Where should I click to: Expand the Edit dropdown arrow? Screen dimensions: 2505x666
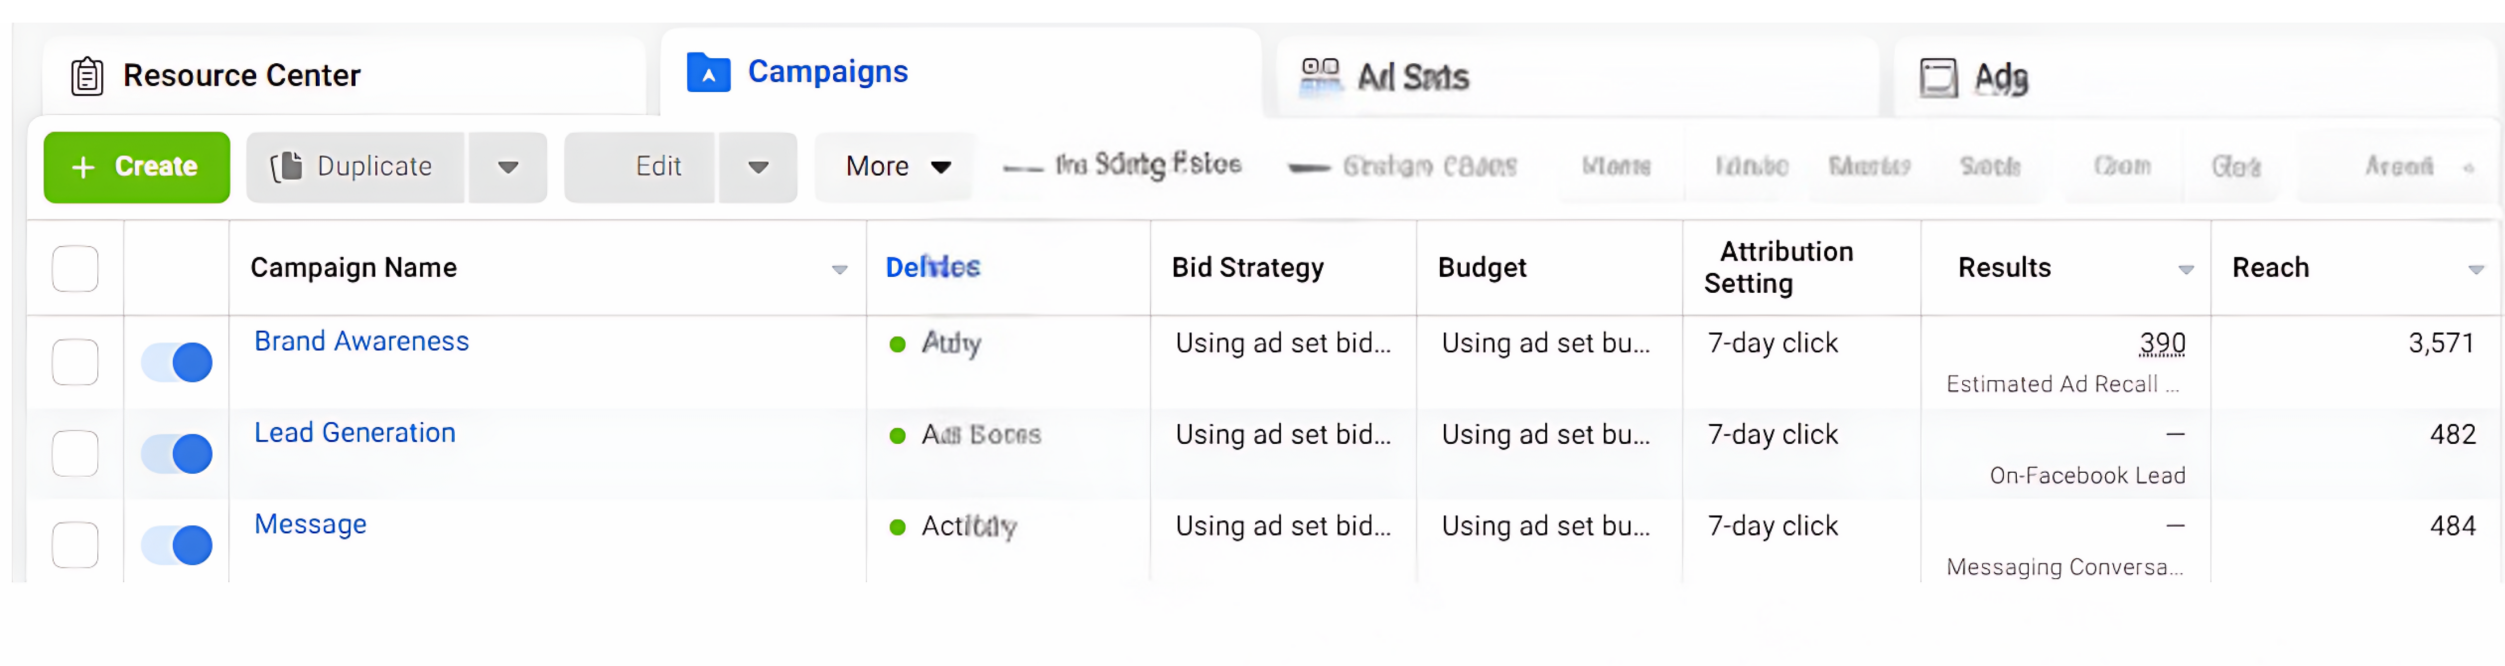[x=758, y=167]
